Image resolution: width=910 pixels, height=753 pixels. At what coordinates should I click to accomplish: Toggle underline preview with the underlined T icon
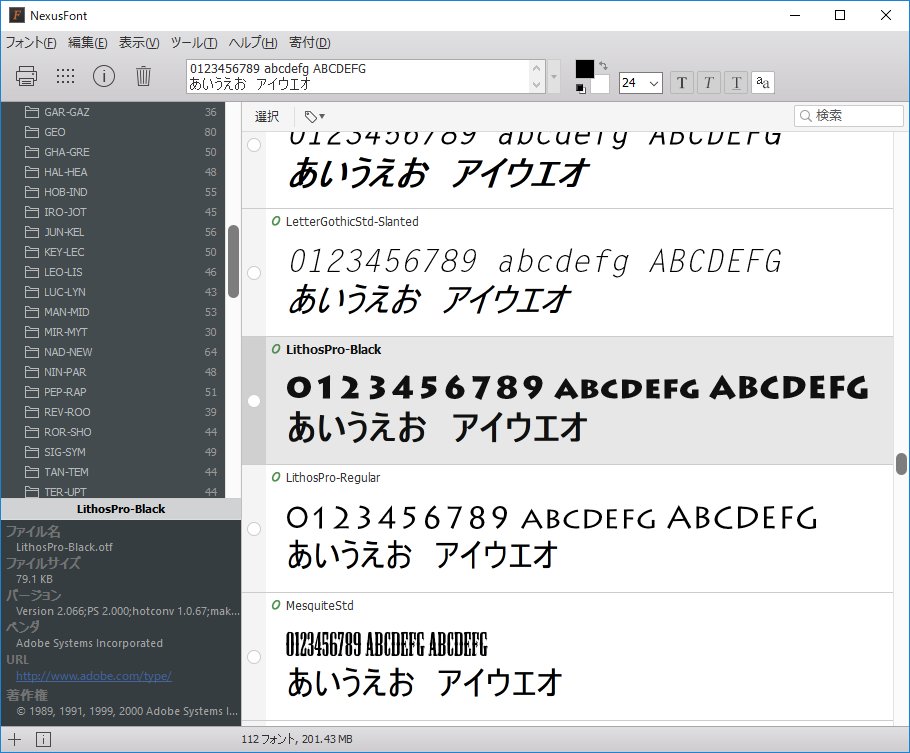click(735, 82)
